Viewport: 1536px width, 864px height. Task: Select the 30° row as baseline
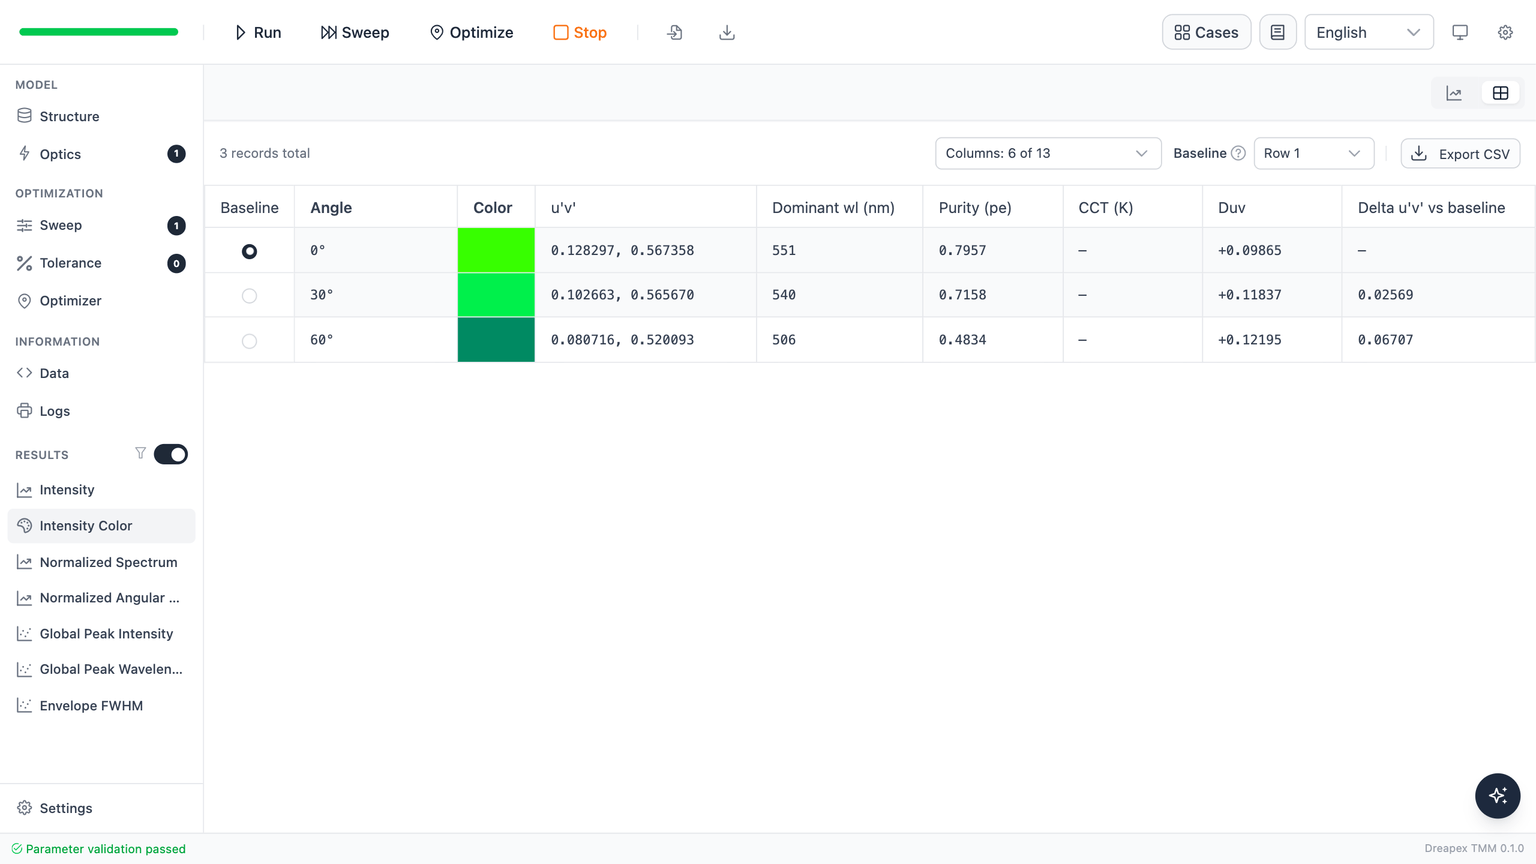[249, 296]
